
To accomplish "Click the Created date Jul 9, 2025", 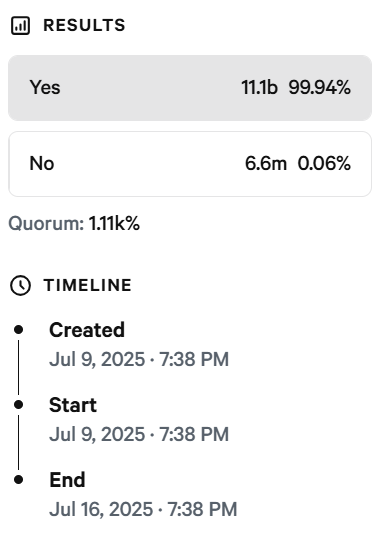I will 97,359.
